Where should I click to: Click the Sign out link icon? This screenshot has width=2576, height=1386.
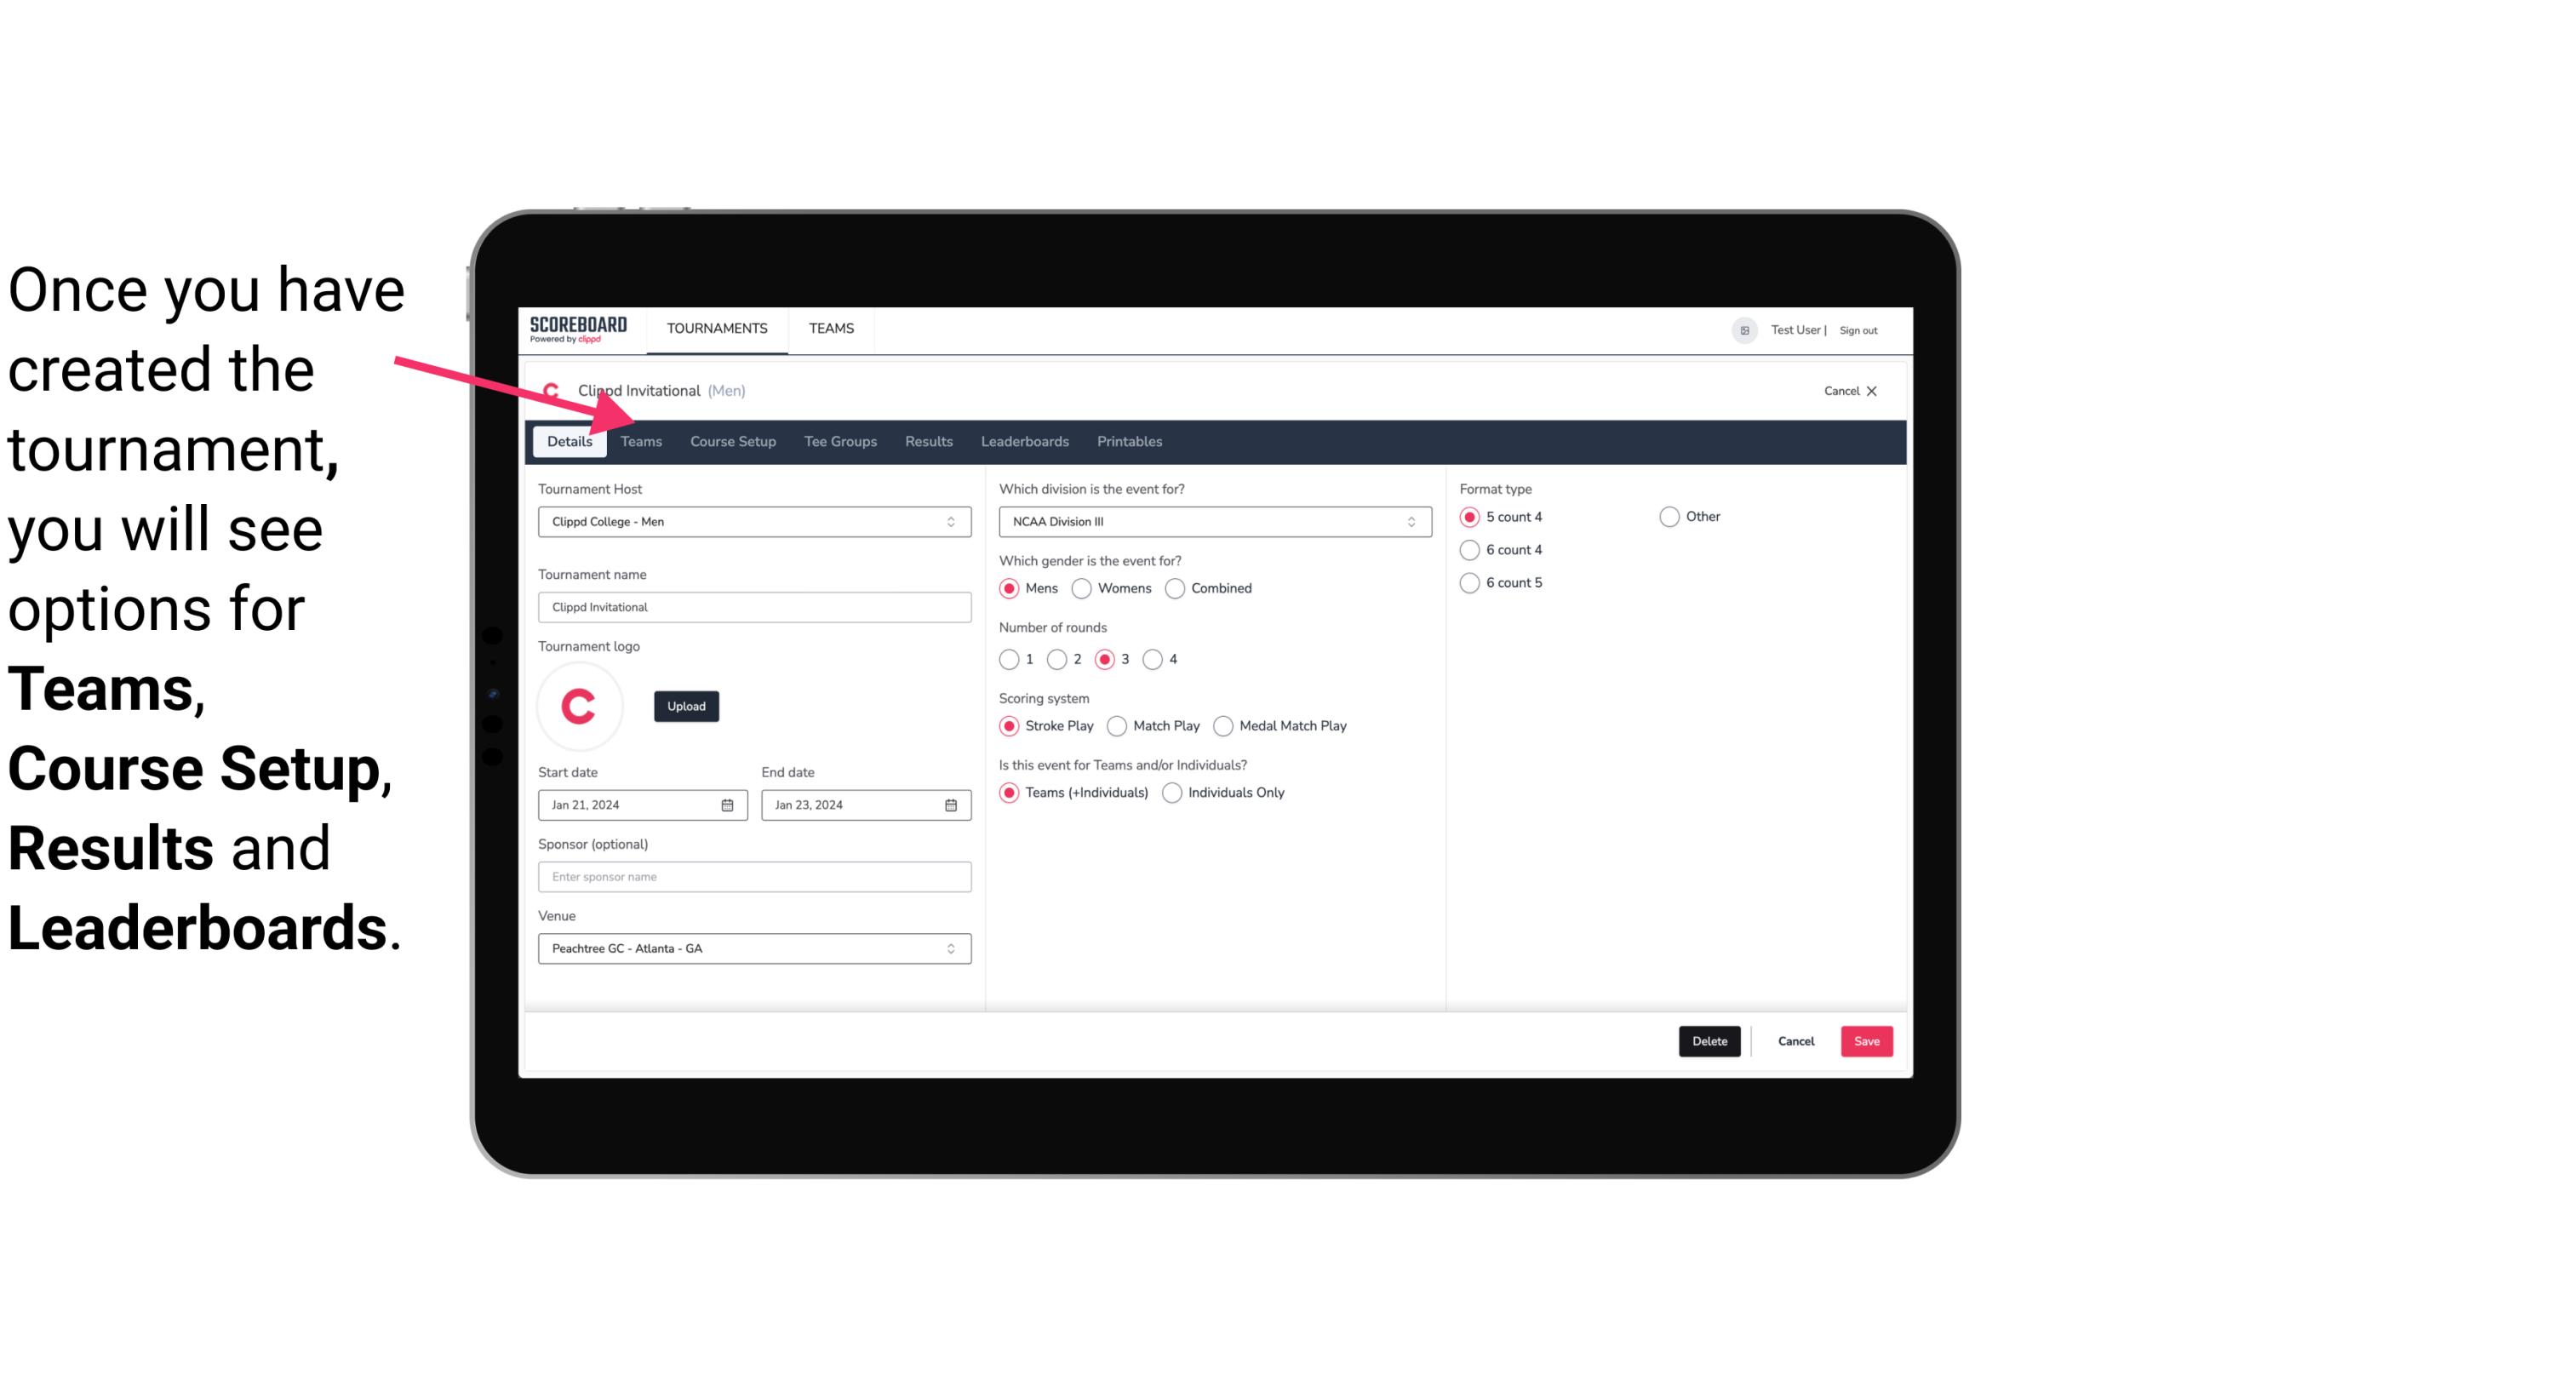(x=1863, y=329)
